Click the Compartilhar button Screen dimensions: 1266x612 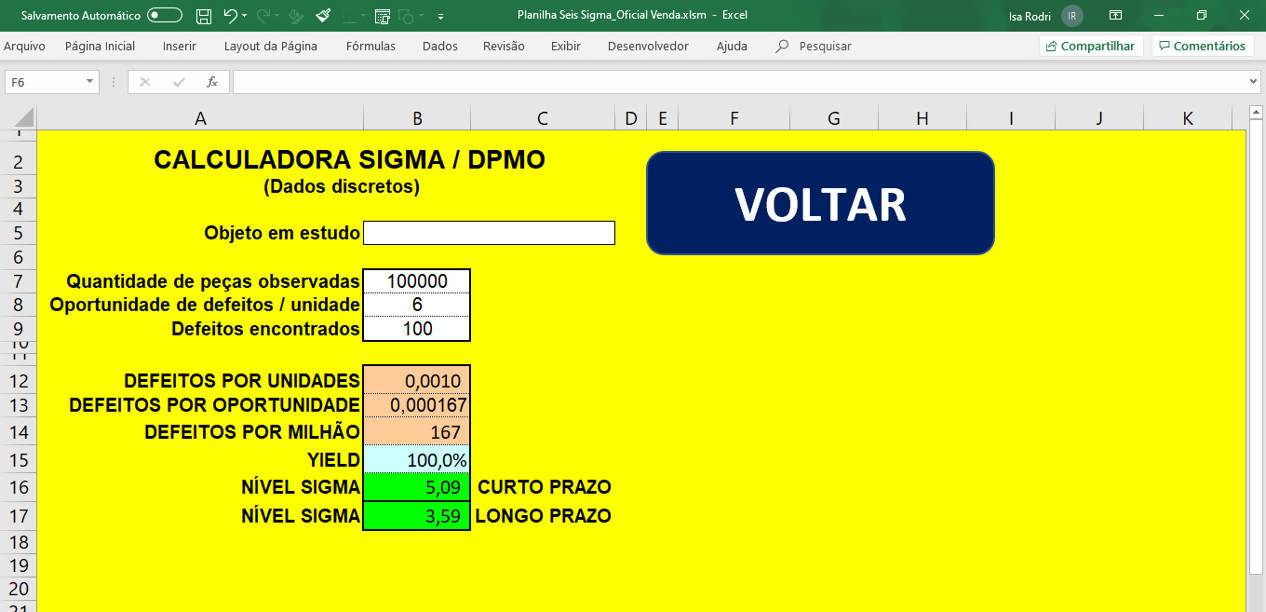(1090, 46)
